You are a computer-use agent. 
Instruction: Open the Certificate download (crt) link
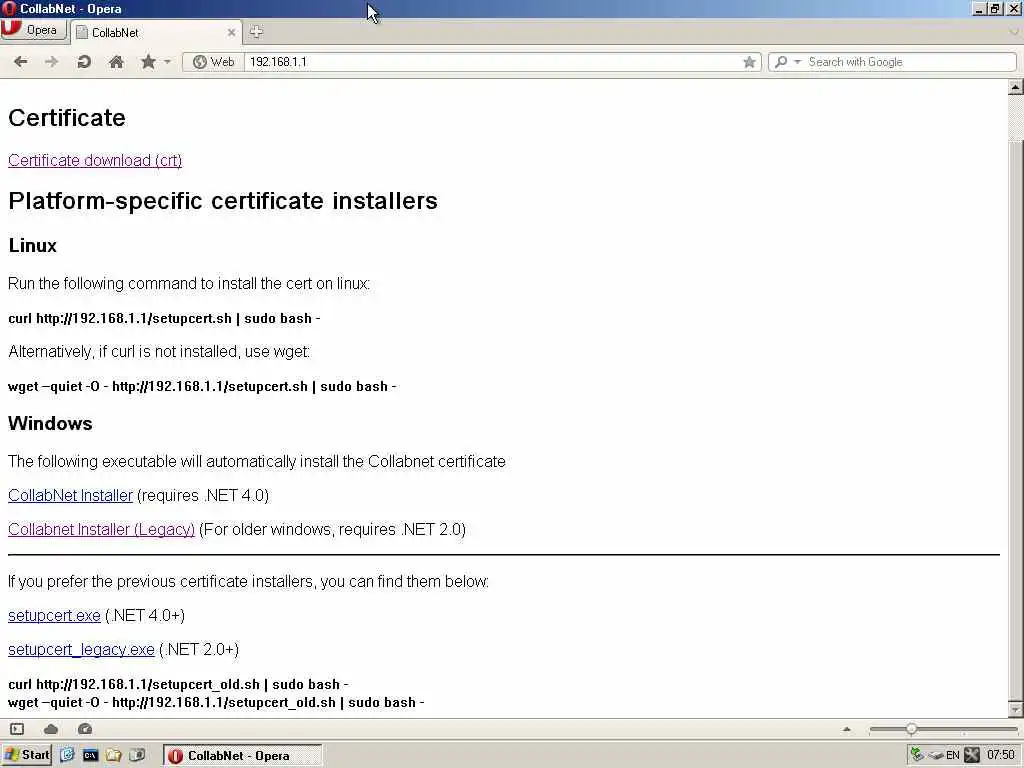[95, 161]
